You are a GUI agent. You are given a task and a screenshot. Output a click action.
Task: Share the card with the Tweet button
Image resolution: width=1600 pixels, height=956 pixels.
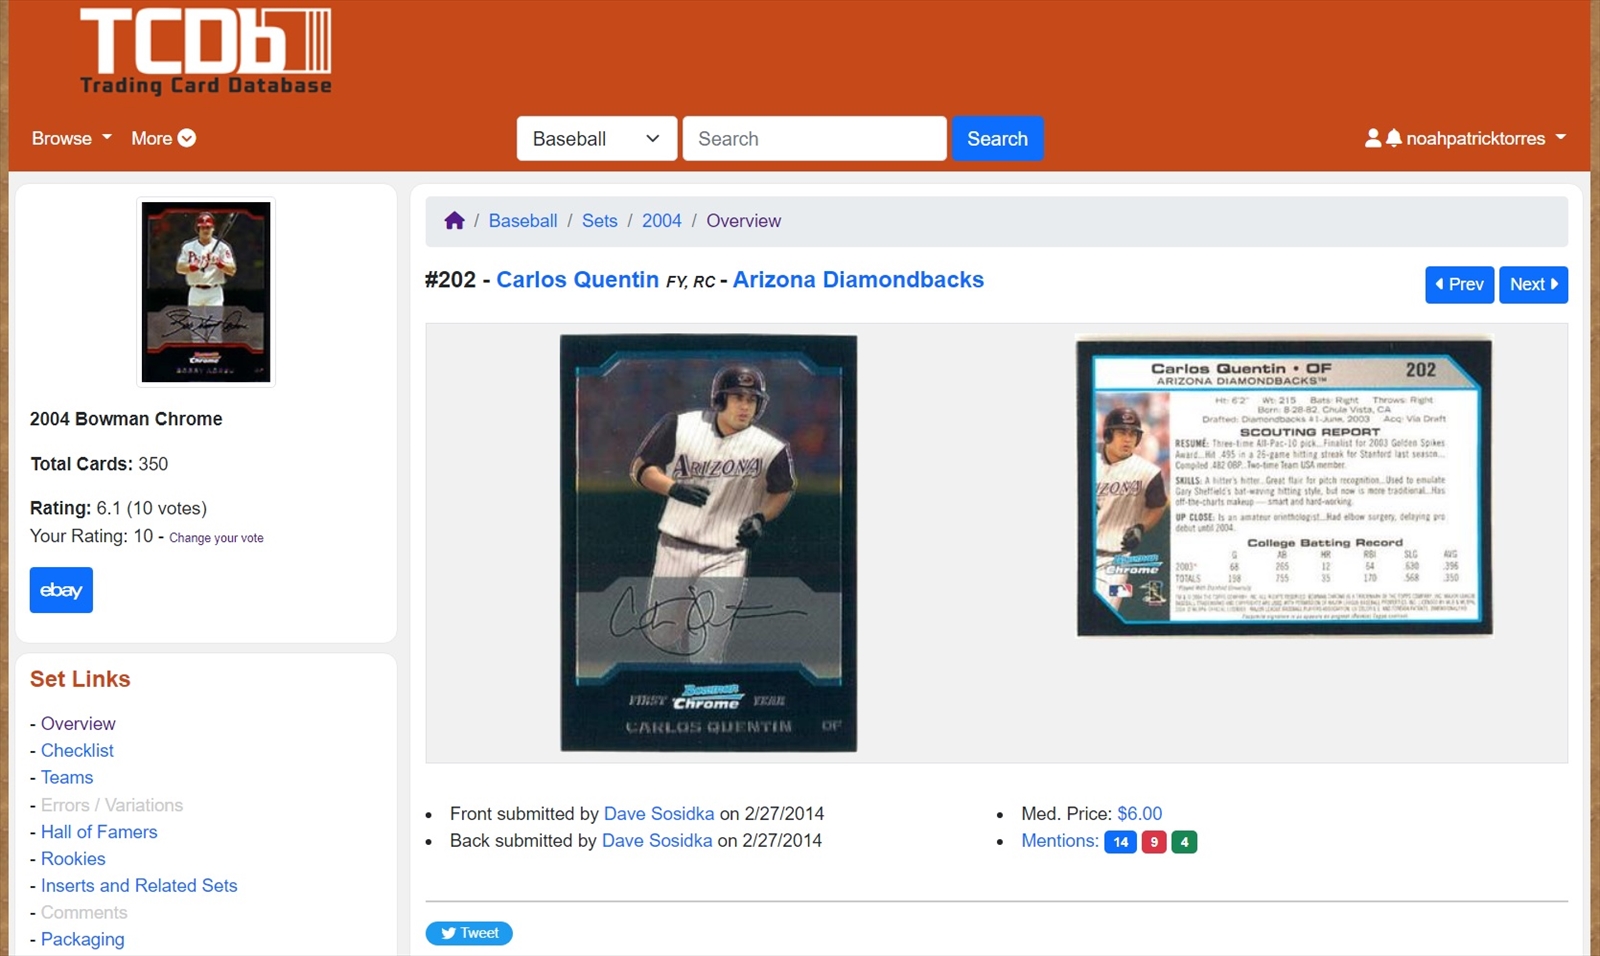tap(469, 933)
